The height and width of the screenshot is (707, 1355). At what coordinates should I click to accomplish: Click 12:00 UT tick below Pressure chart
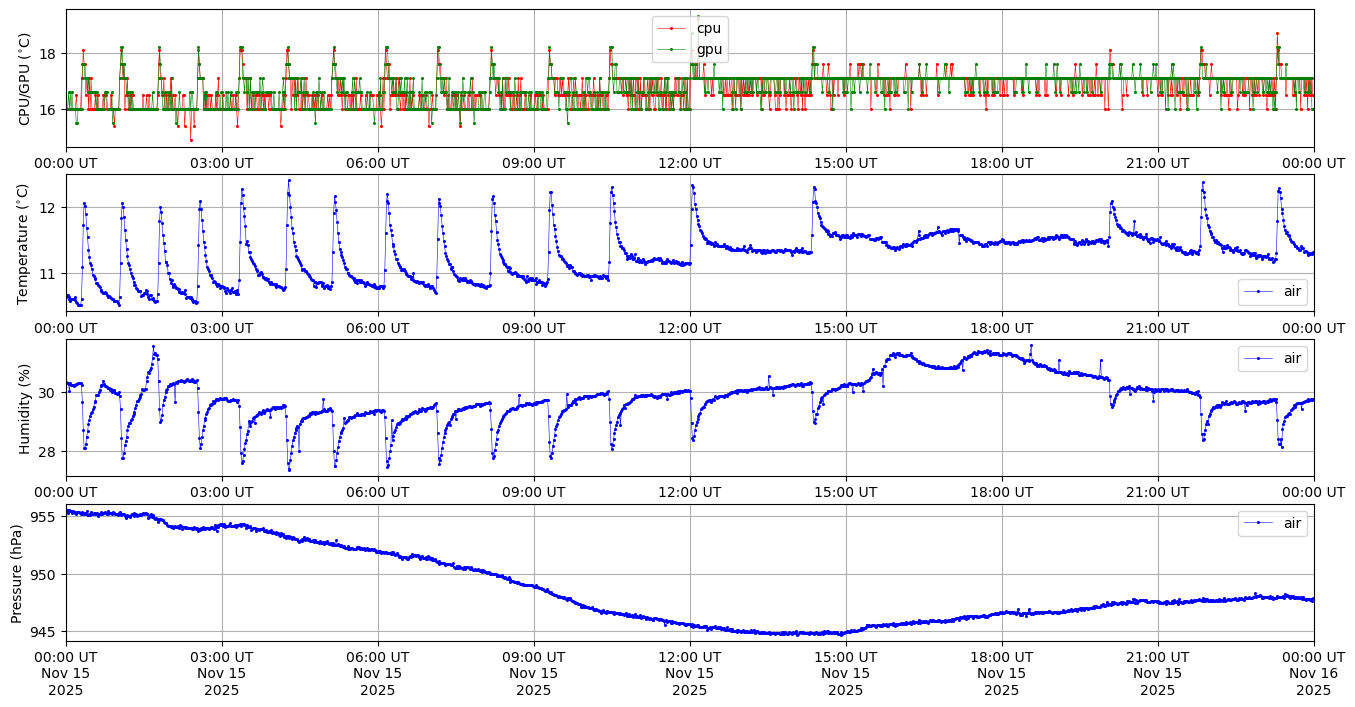pos(690,657)
